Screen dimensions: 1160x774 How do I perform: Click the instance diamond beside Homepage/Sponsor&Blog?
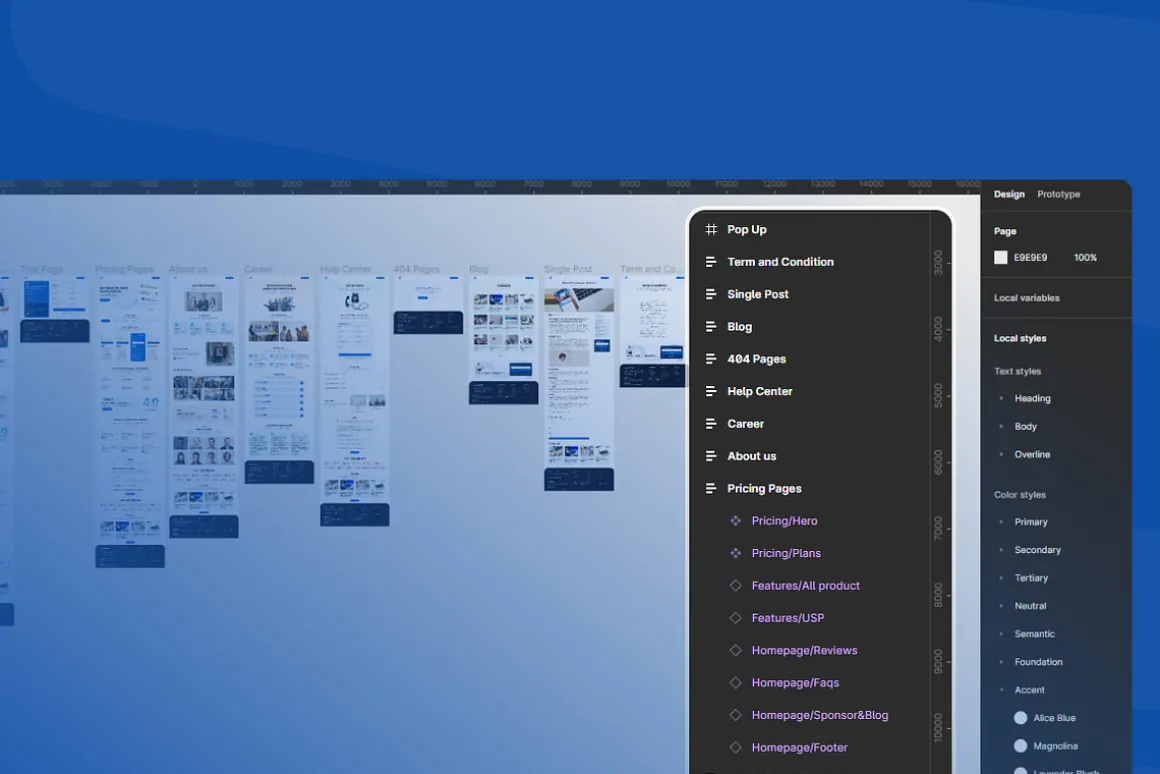735,715
